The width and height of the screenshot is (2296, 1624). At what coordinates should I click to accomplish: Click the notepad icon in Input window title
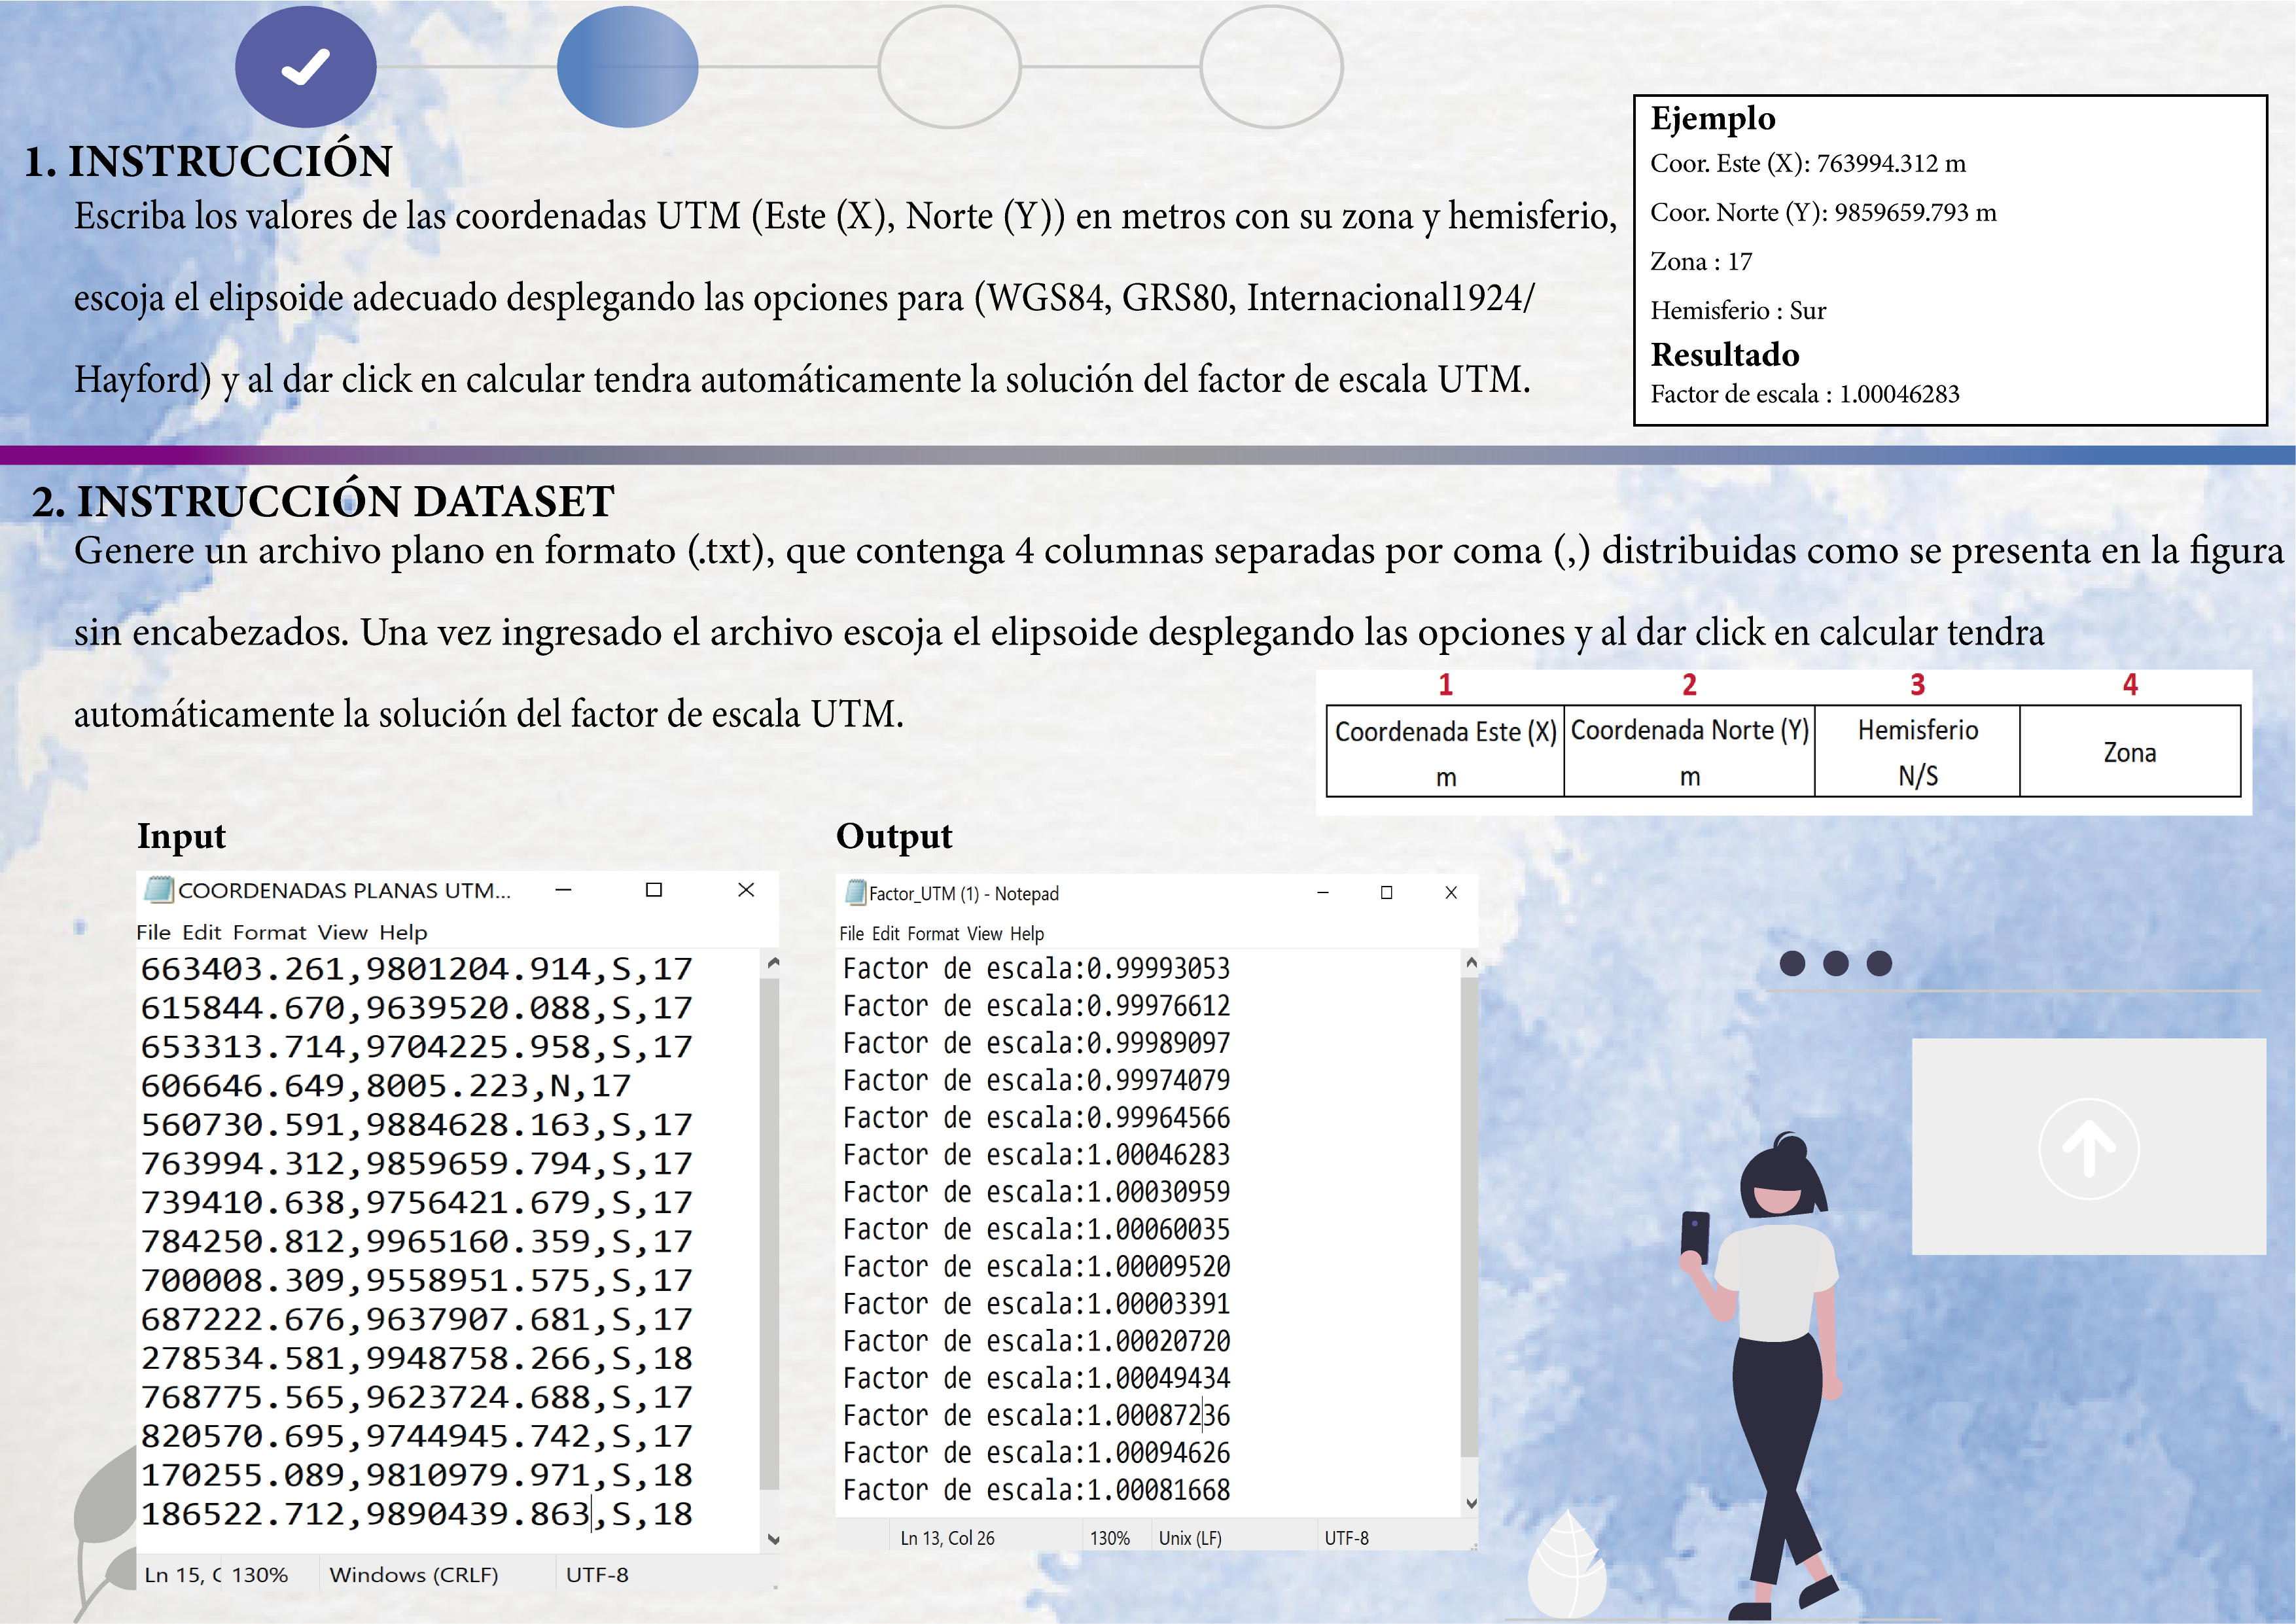158,889
